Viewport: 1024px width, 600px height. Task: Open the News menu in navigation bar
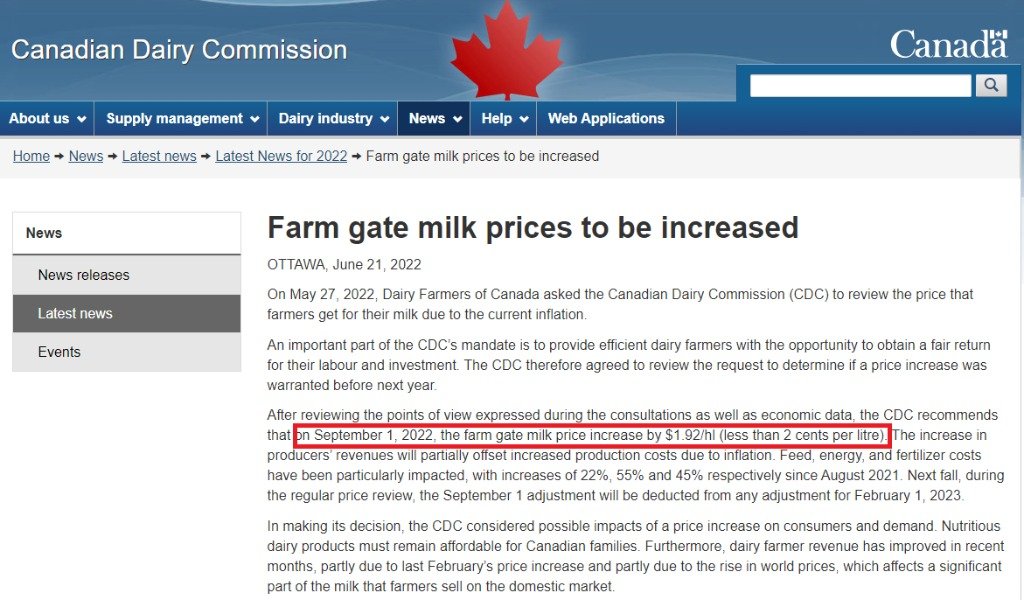point(434,118)
